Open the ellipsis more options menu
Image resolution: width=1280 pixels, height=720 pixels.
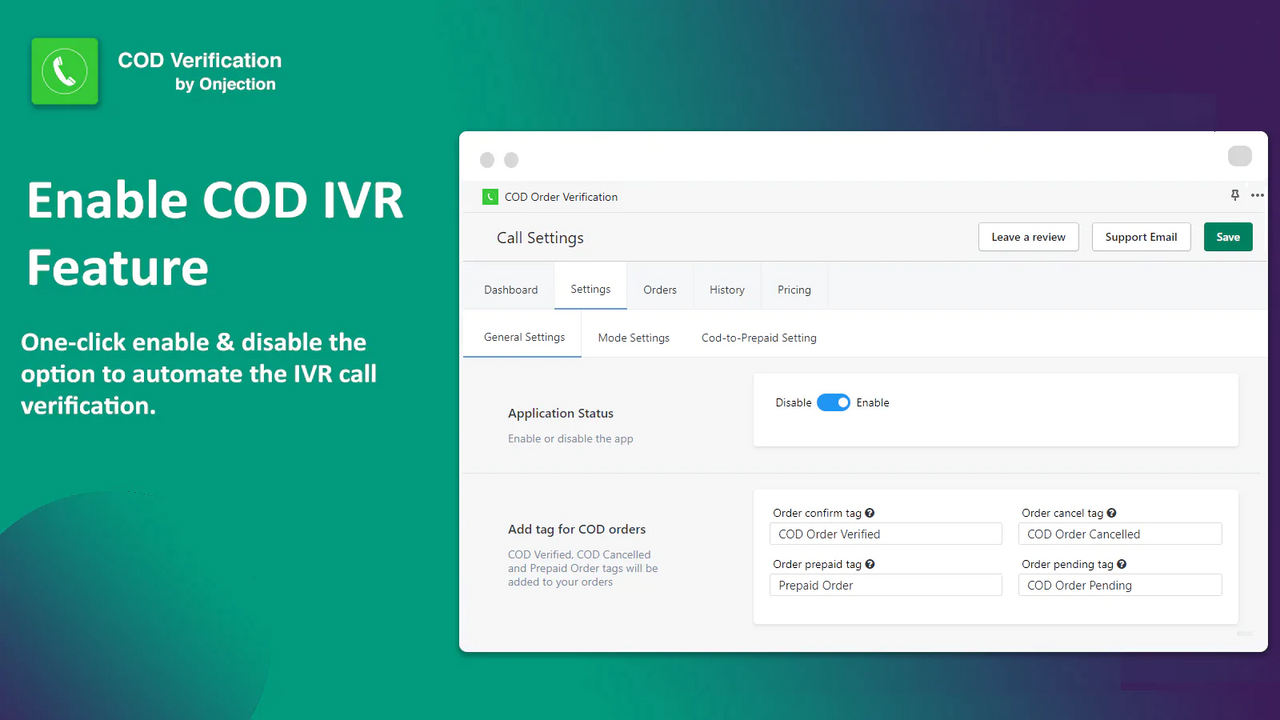click(x=1257, y=195)
